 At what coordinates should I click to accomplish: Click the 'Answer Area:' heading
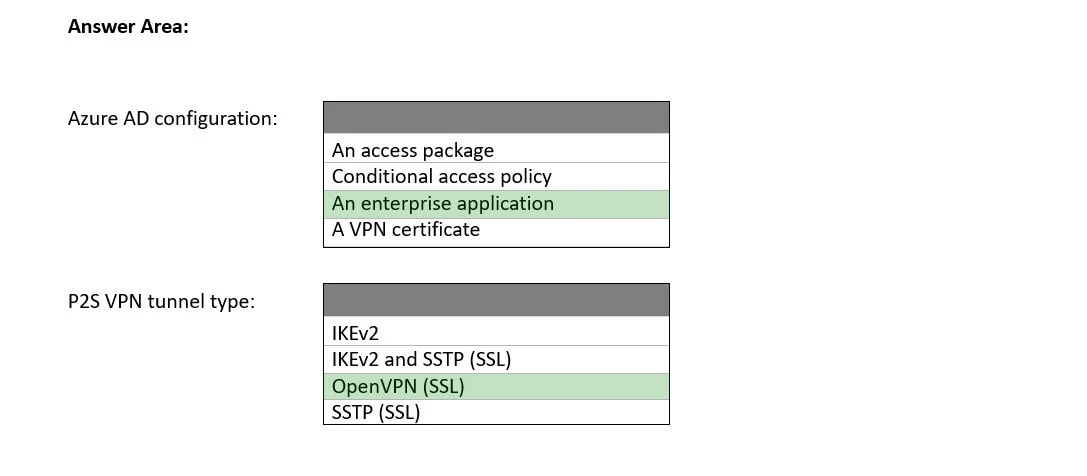128,27
